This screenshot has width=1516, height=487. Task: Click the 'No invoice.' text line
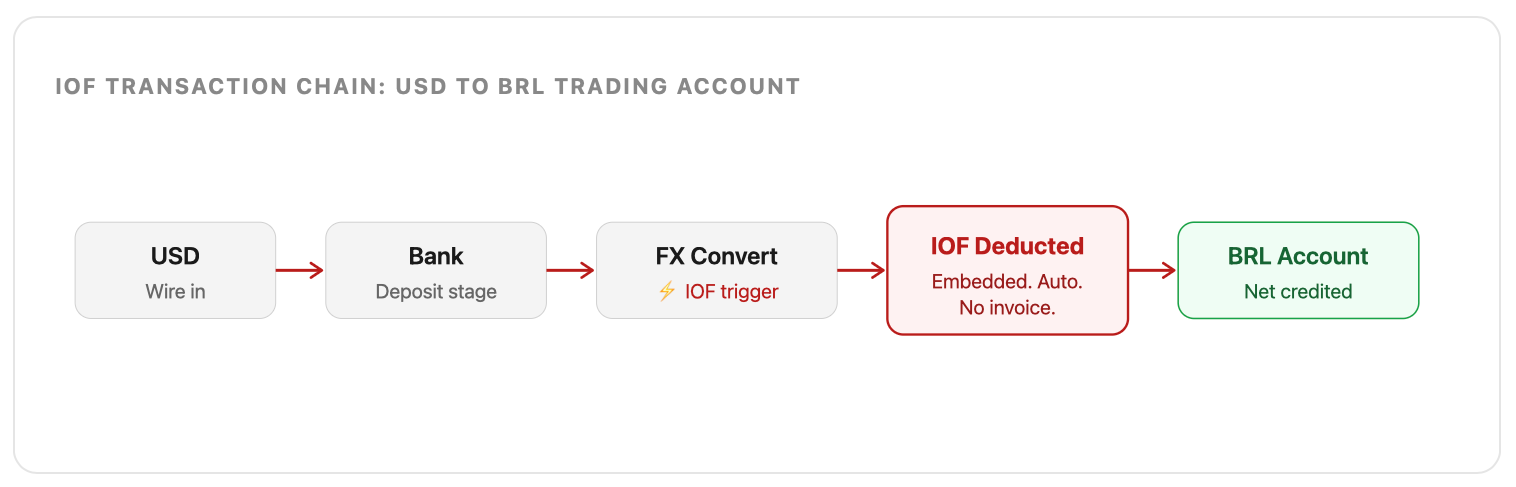pyautogui.click(x=1008, y=308)
